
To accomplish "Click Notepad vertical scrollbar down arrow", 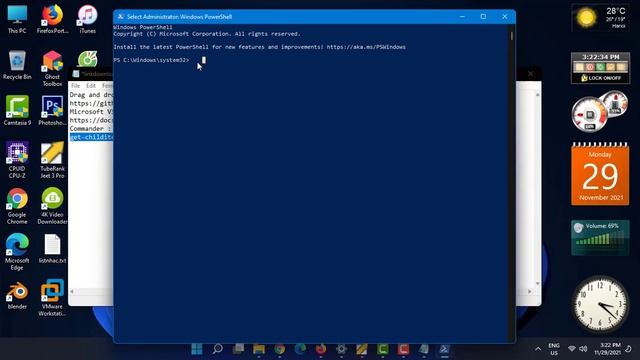I will tap(538, 283).
